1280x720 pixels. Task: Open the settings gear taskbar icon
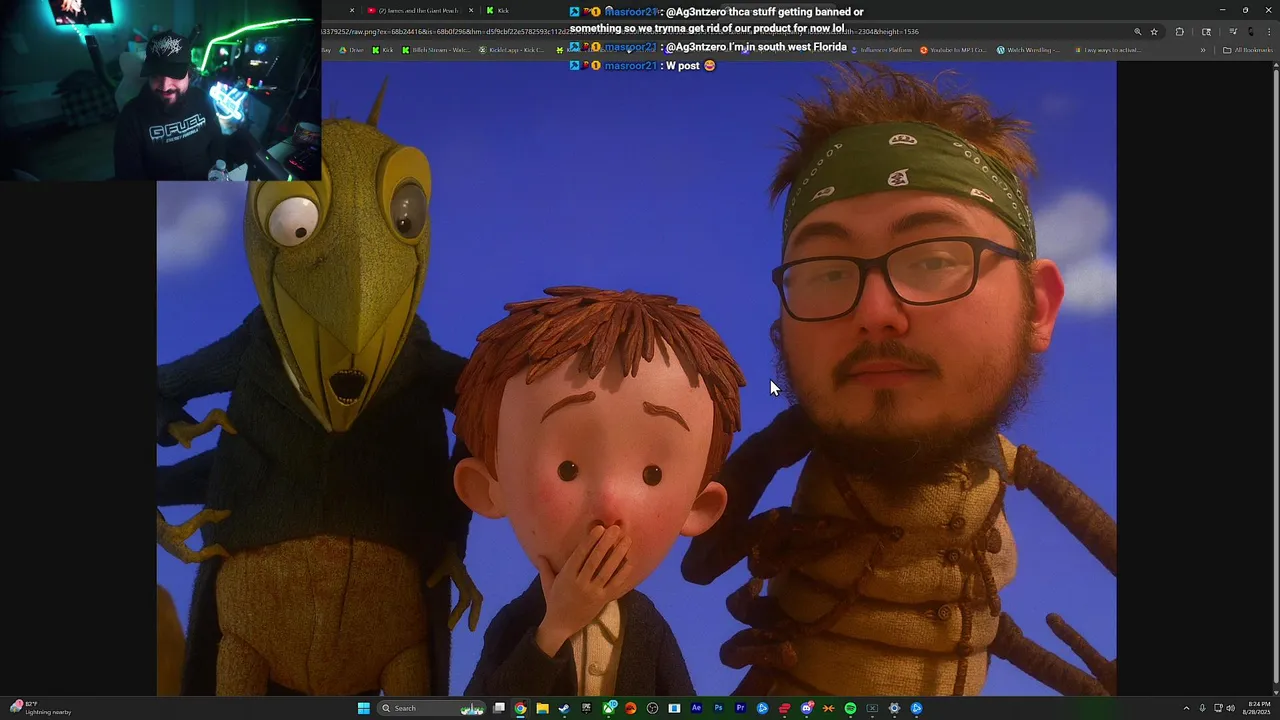(894, 708)
